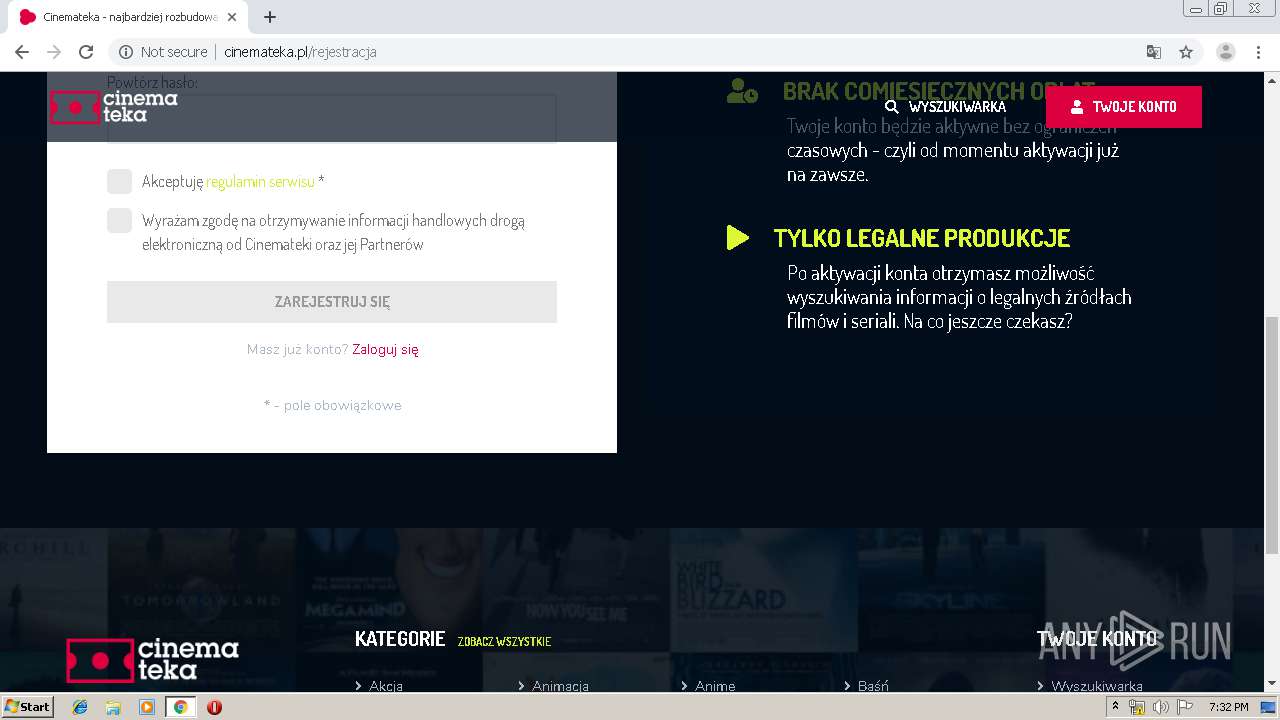This screenshot has height=720, width=1280.
Task: Open the Action Center flag icon
Action: (x=1184, y=707)
